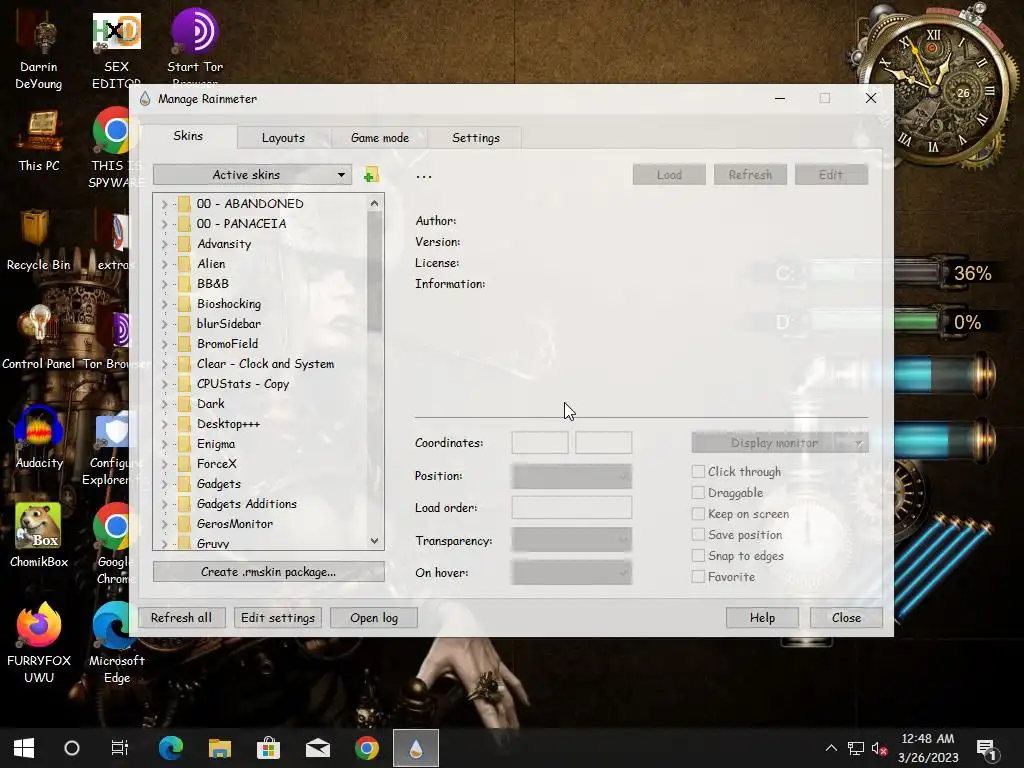Enable Save position checkbox
Viewport: 1024px width, 768px height.
point(698,535)
